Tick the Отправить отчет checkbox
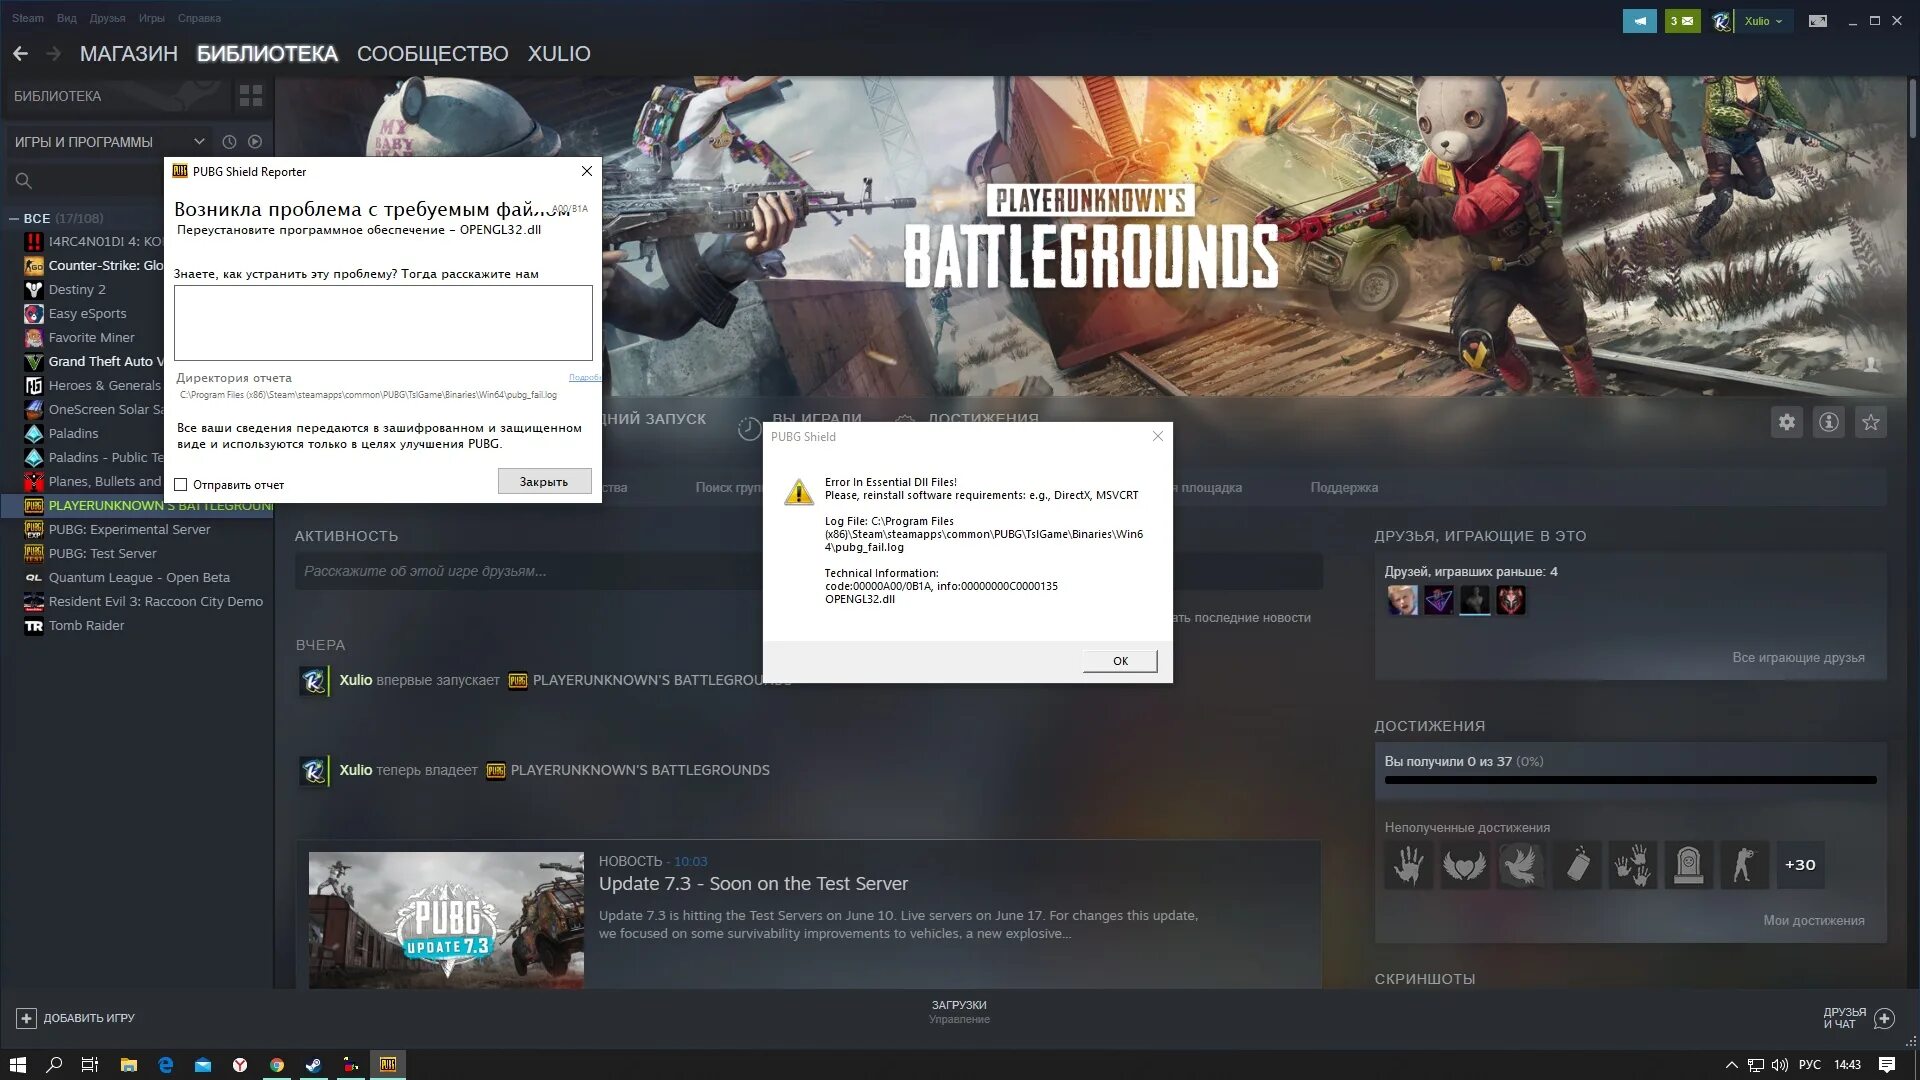 (181, 485)
